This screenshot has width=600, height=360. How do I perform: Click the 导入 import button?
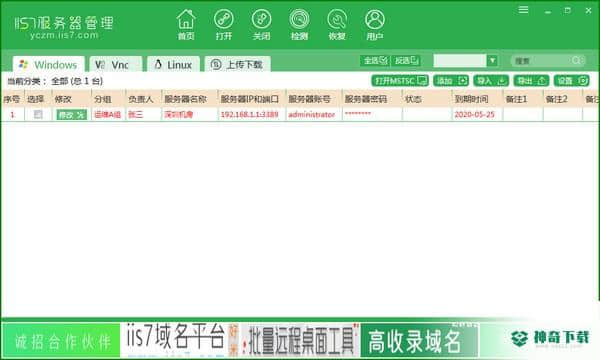491,81
